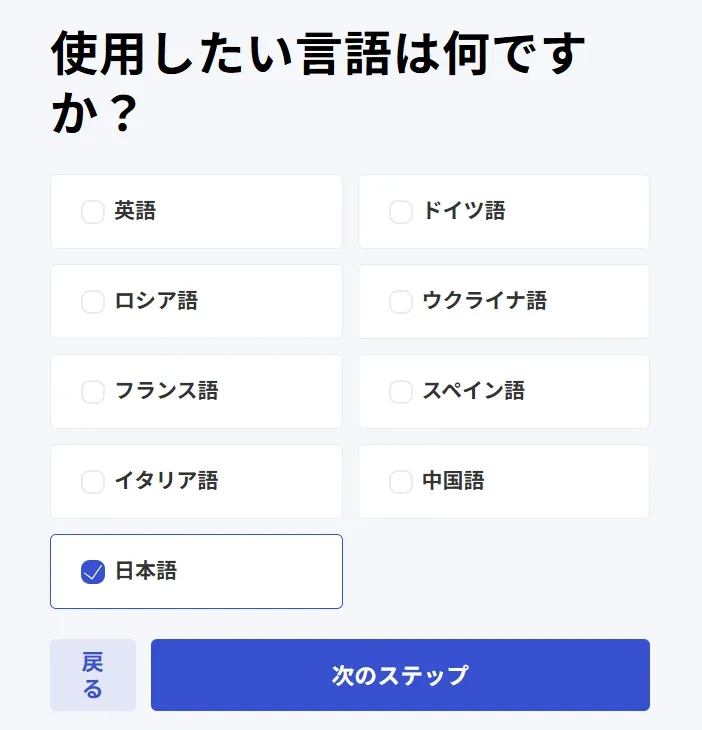The image size is (702, 730).
Task: Go back with the 戻る button
Action: coord(93,675)
